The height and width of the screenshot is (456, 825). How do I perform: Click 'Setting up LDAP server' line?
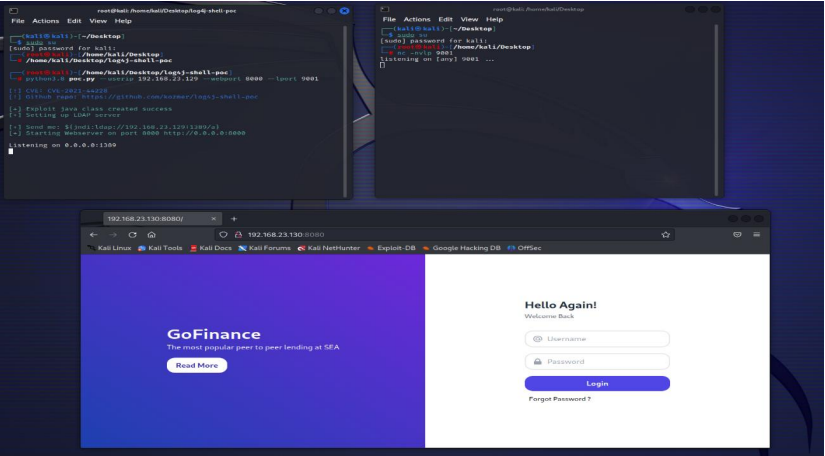pos(65,115)
